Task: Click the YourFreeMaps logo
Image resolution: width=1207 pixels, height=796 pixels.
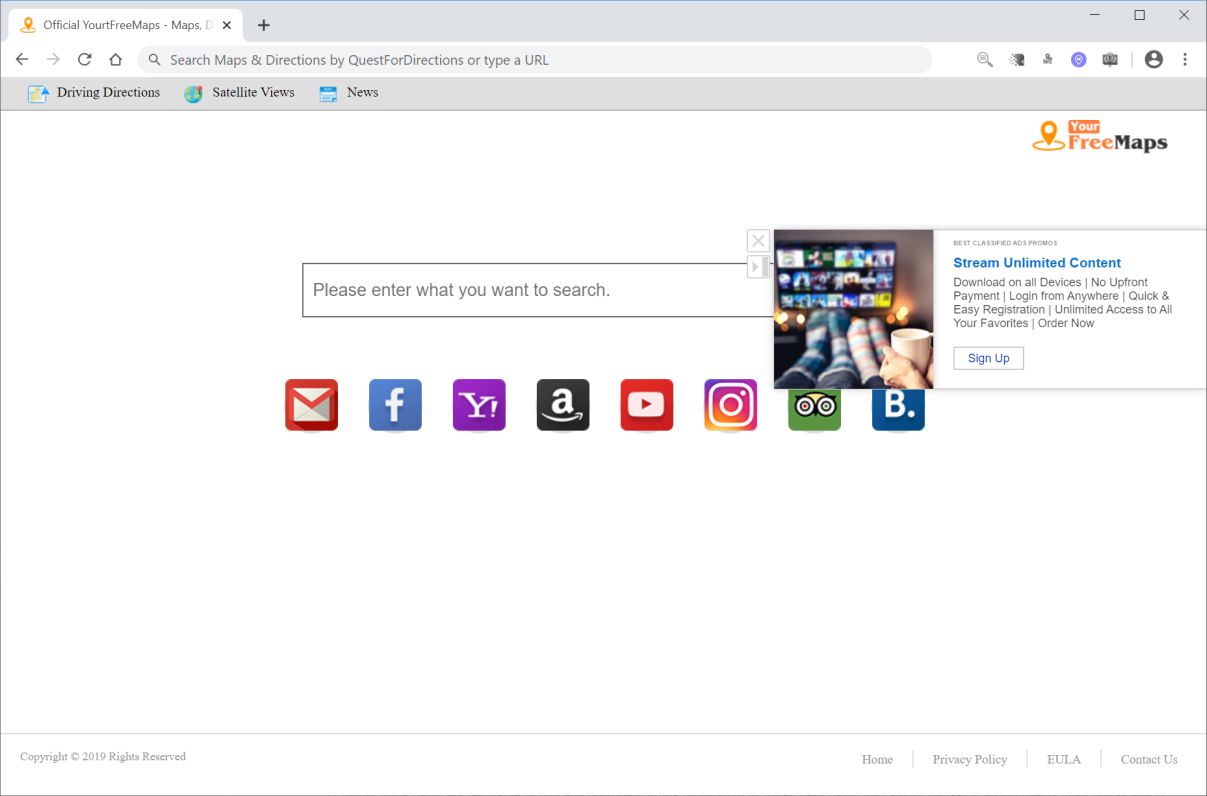Action: 1100,137
